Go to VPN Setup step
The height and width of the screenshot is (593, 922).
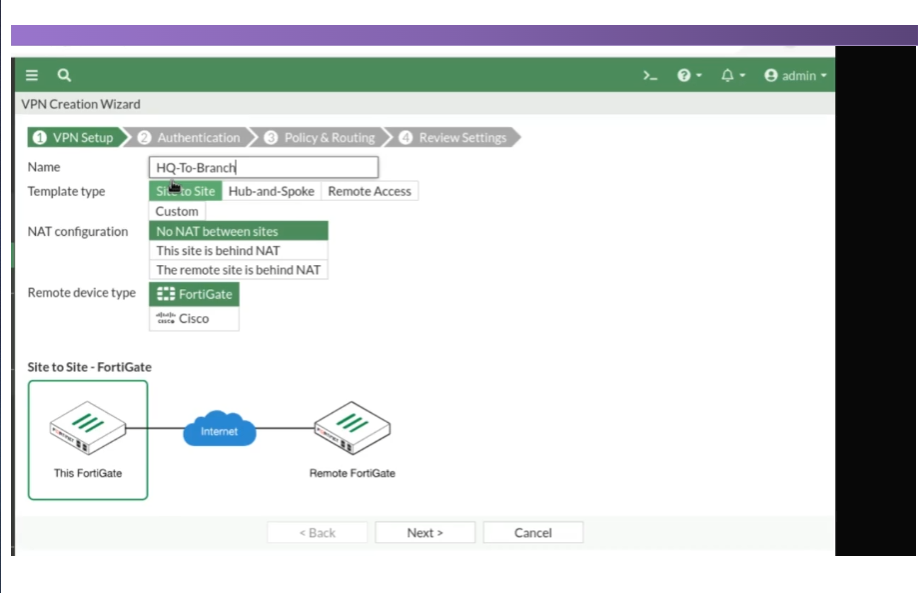click(76, 138)
